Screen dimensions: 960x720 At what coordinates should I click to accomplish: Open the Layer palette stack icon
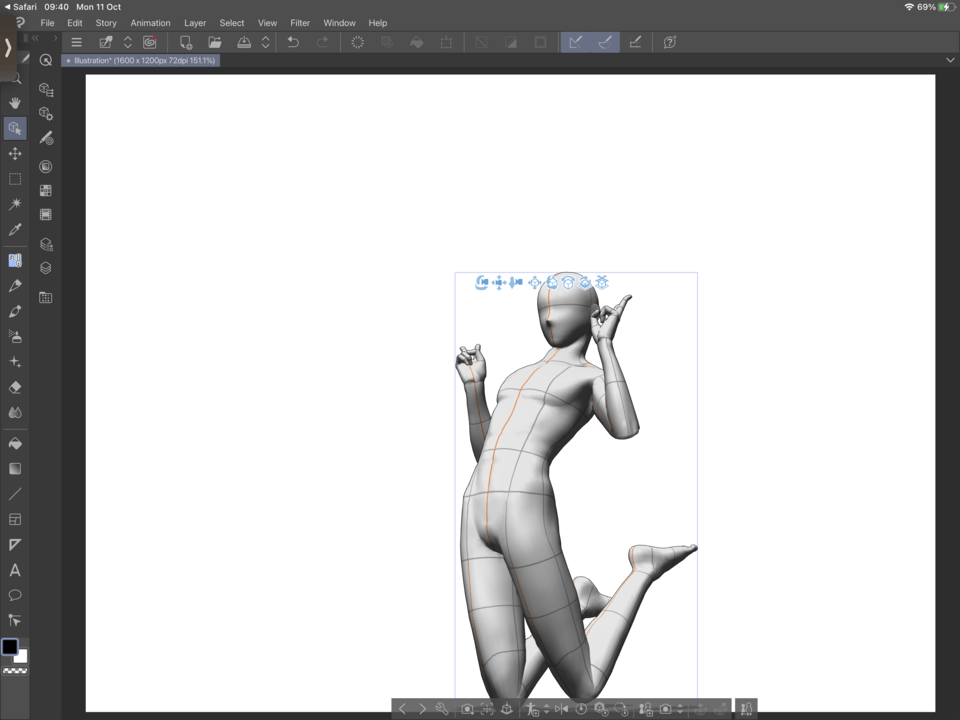click(x=45, y=268)
